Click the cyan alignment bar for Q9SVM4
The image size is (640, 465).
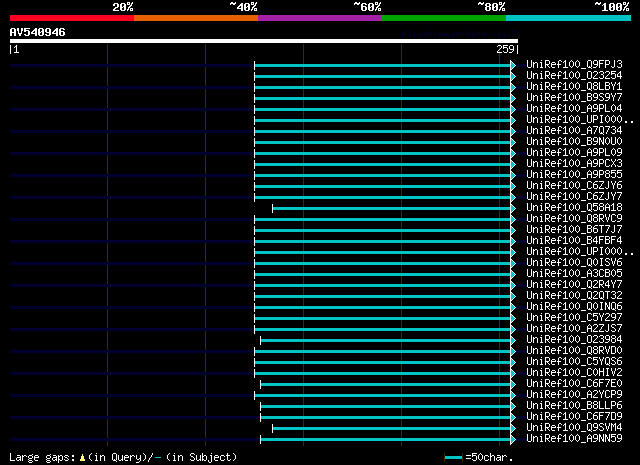(x=392, y=429)
